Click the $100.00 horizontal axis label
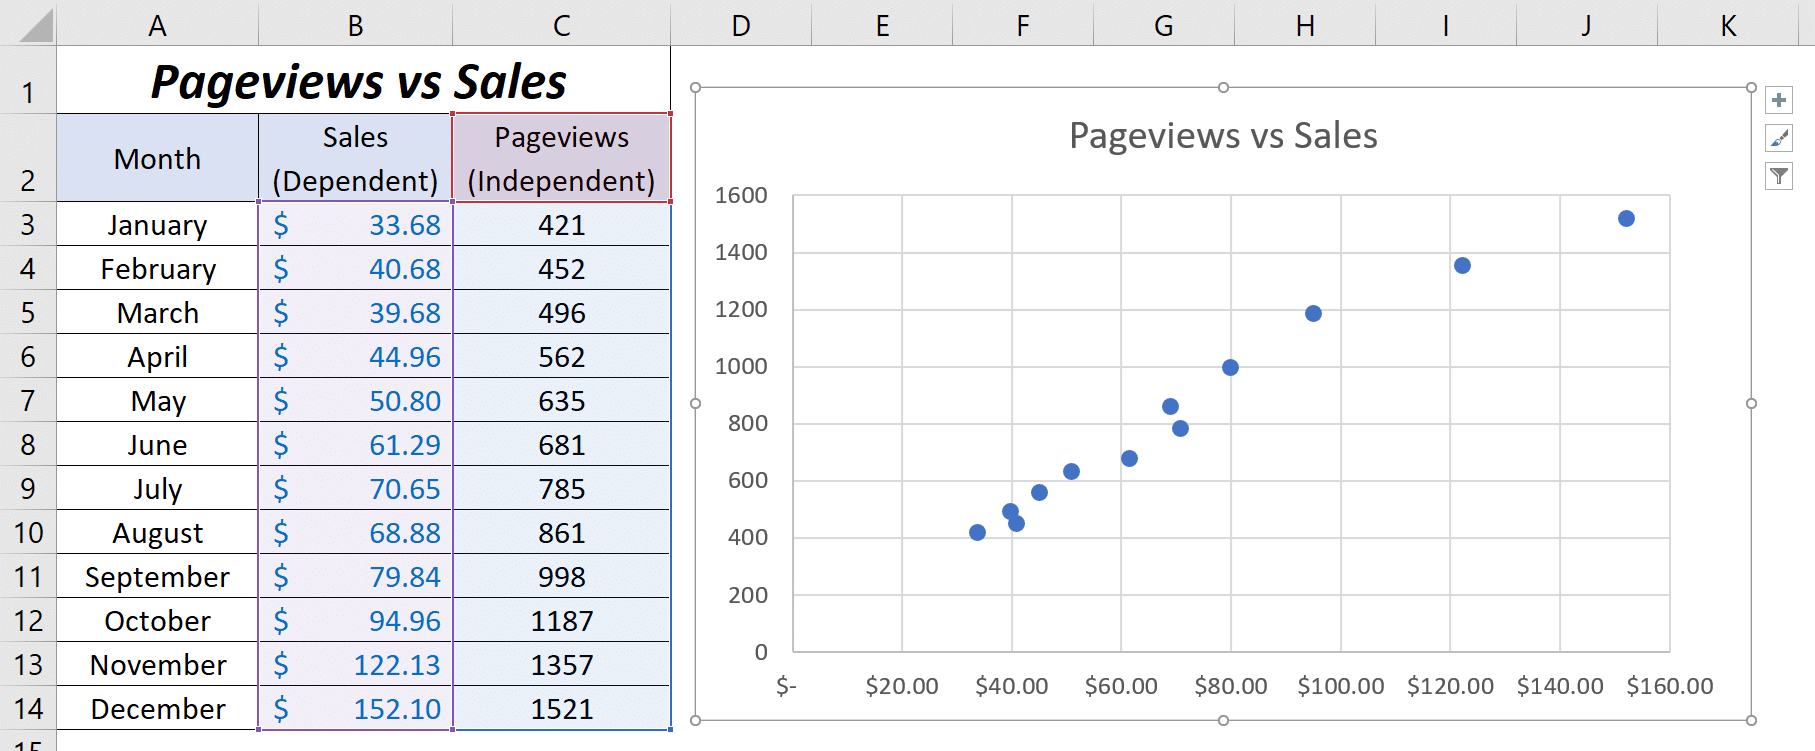This screenshot has width=1815, height=751. click(x=1341, y=686)
